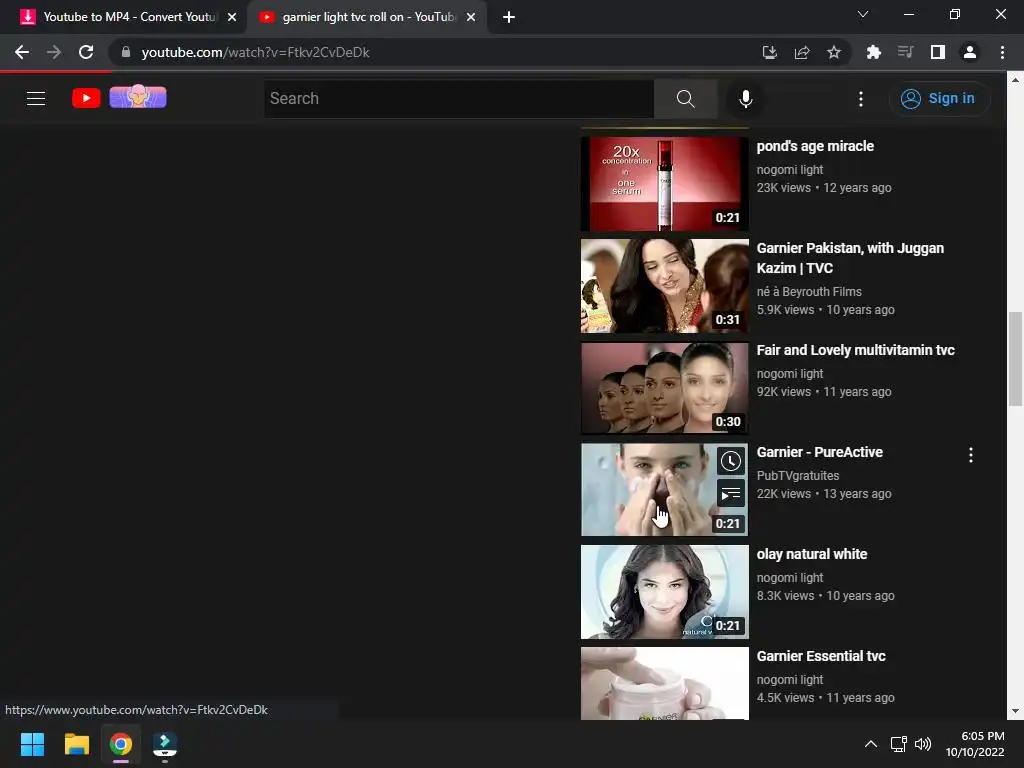Click title 'olay natural white'

pos(812,554)
